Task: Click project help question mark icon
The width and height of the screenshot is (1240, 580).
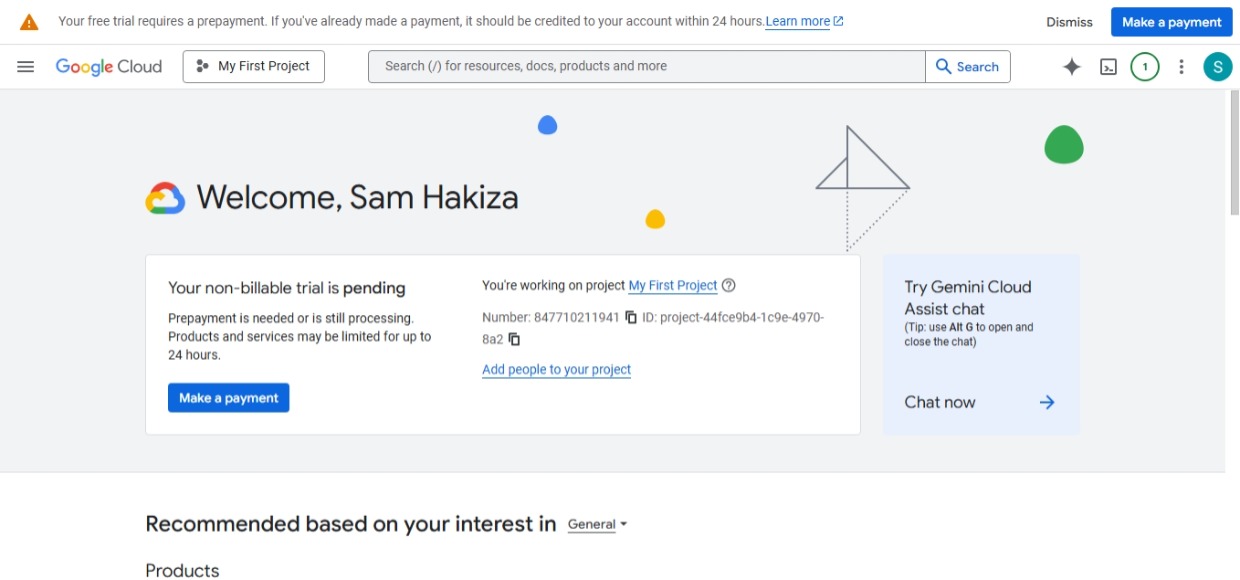Action: [x=728, y=285]
